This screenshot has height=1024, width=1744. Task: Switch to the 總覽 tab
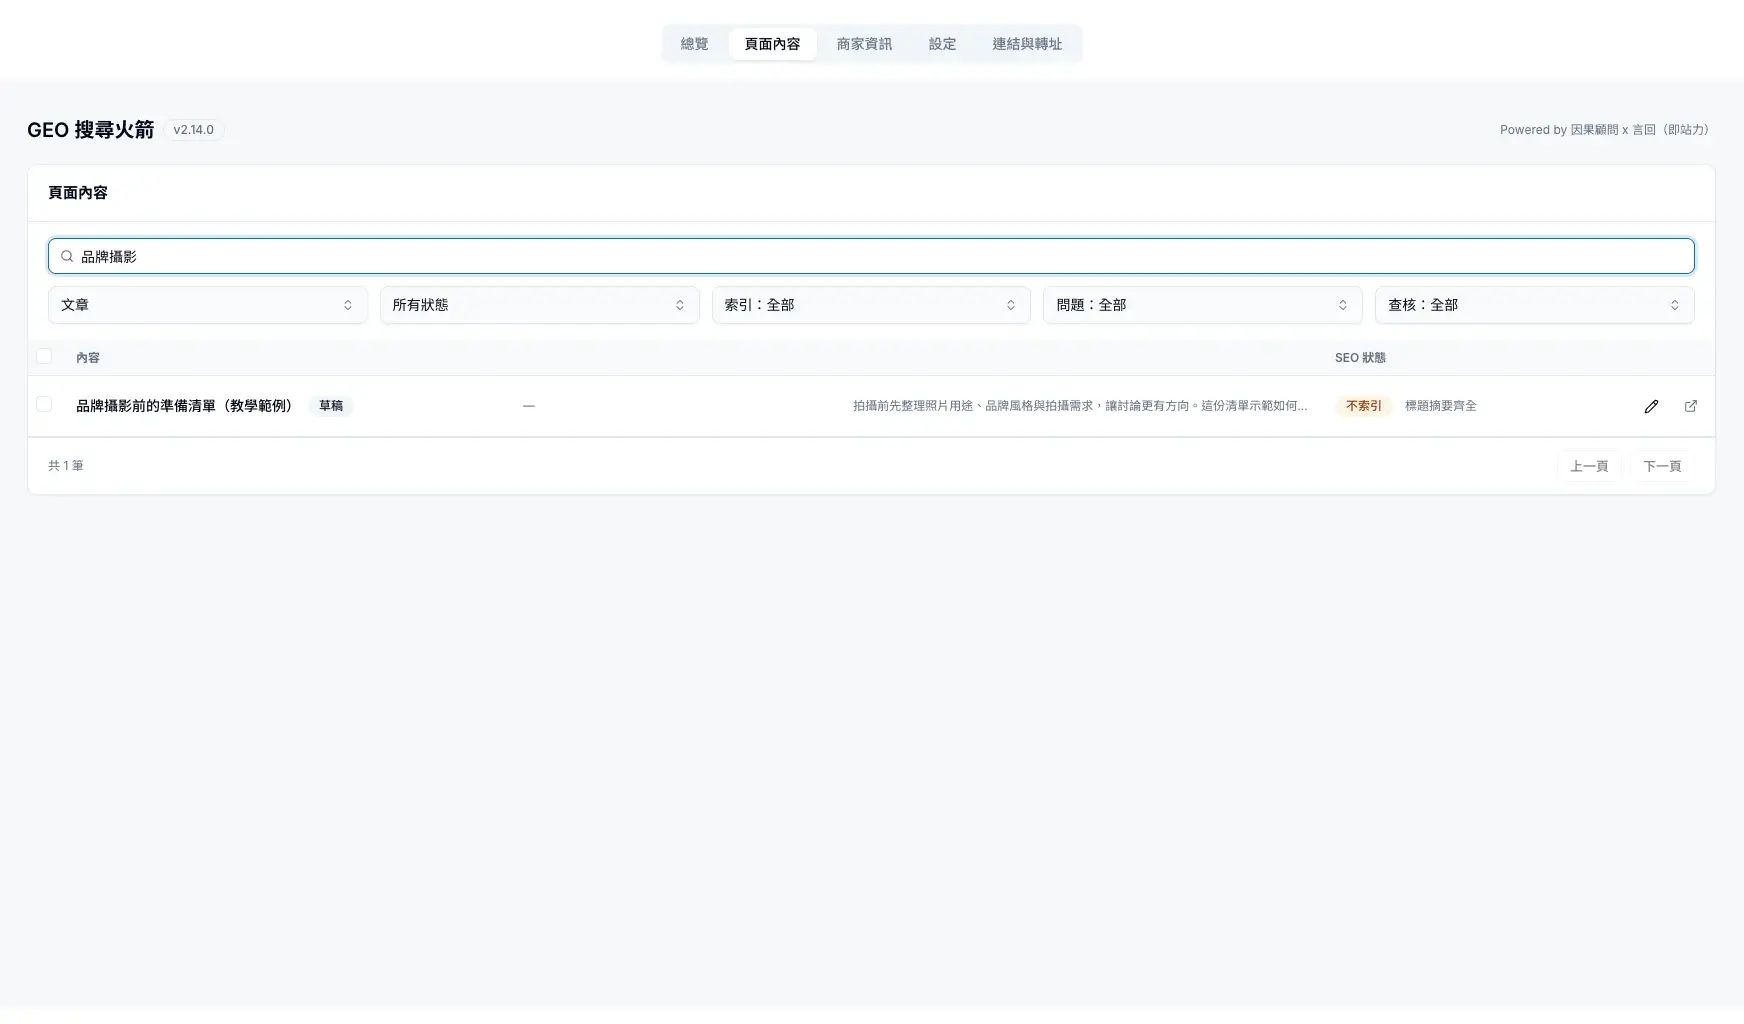click(694, 44)
